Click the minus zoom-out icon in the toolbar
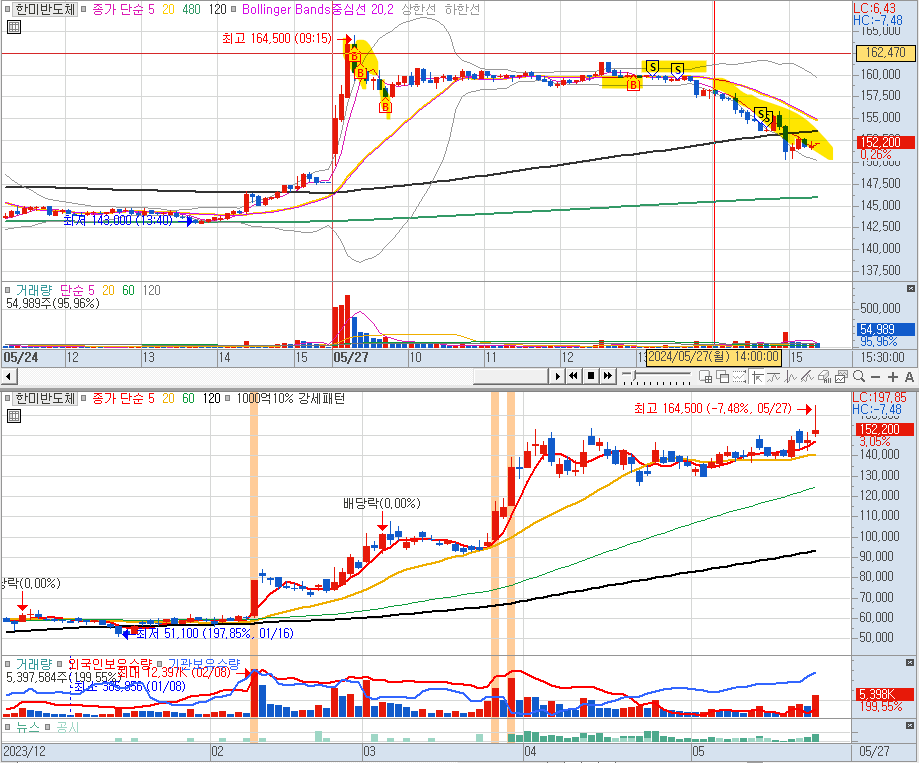Screen dimensions: 919x763 (x=876, y=377)
